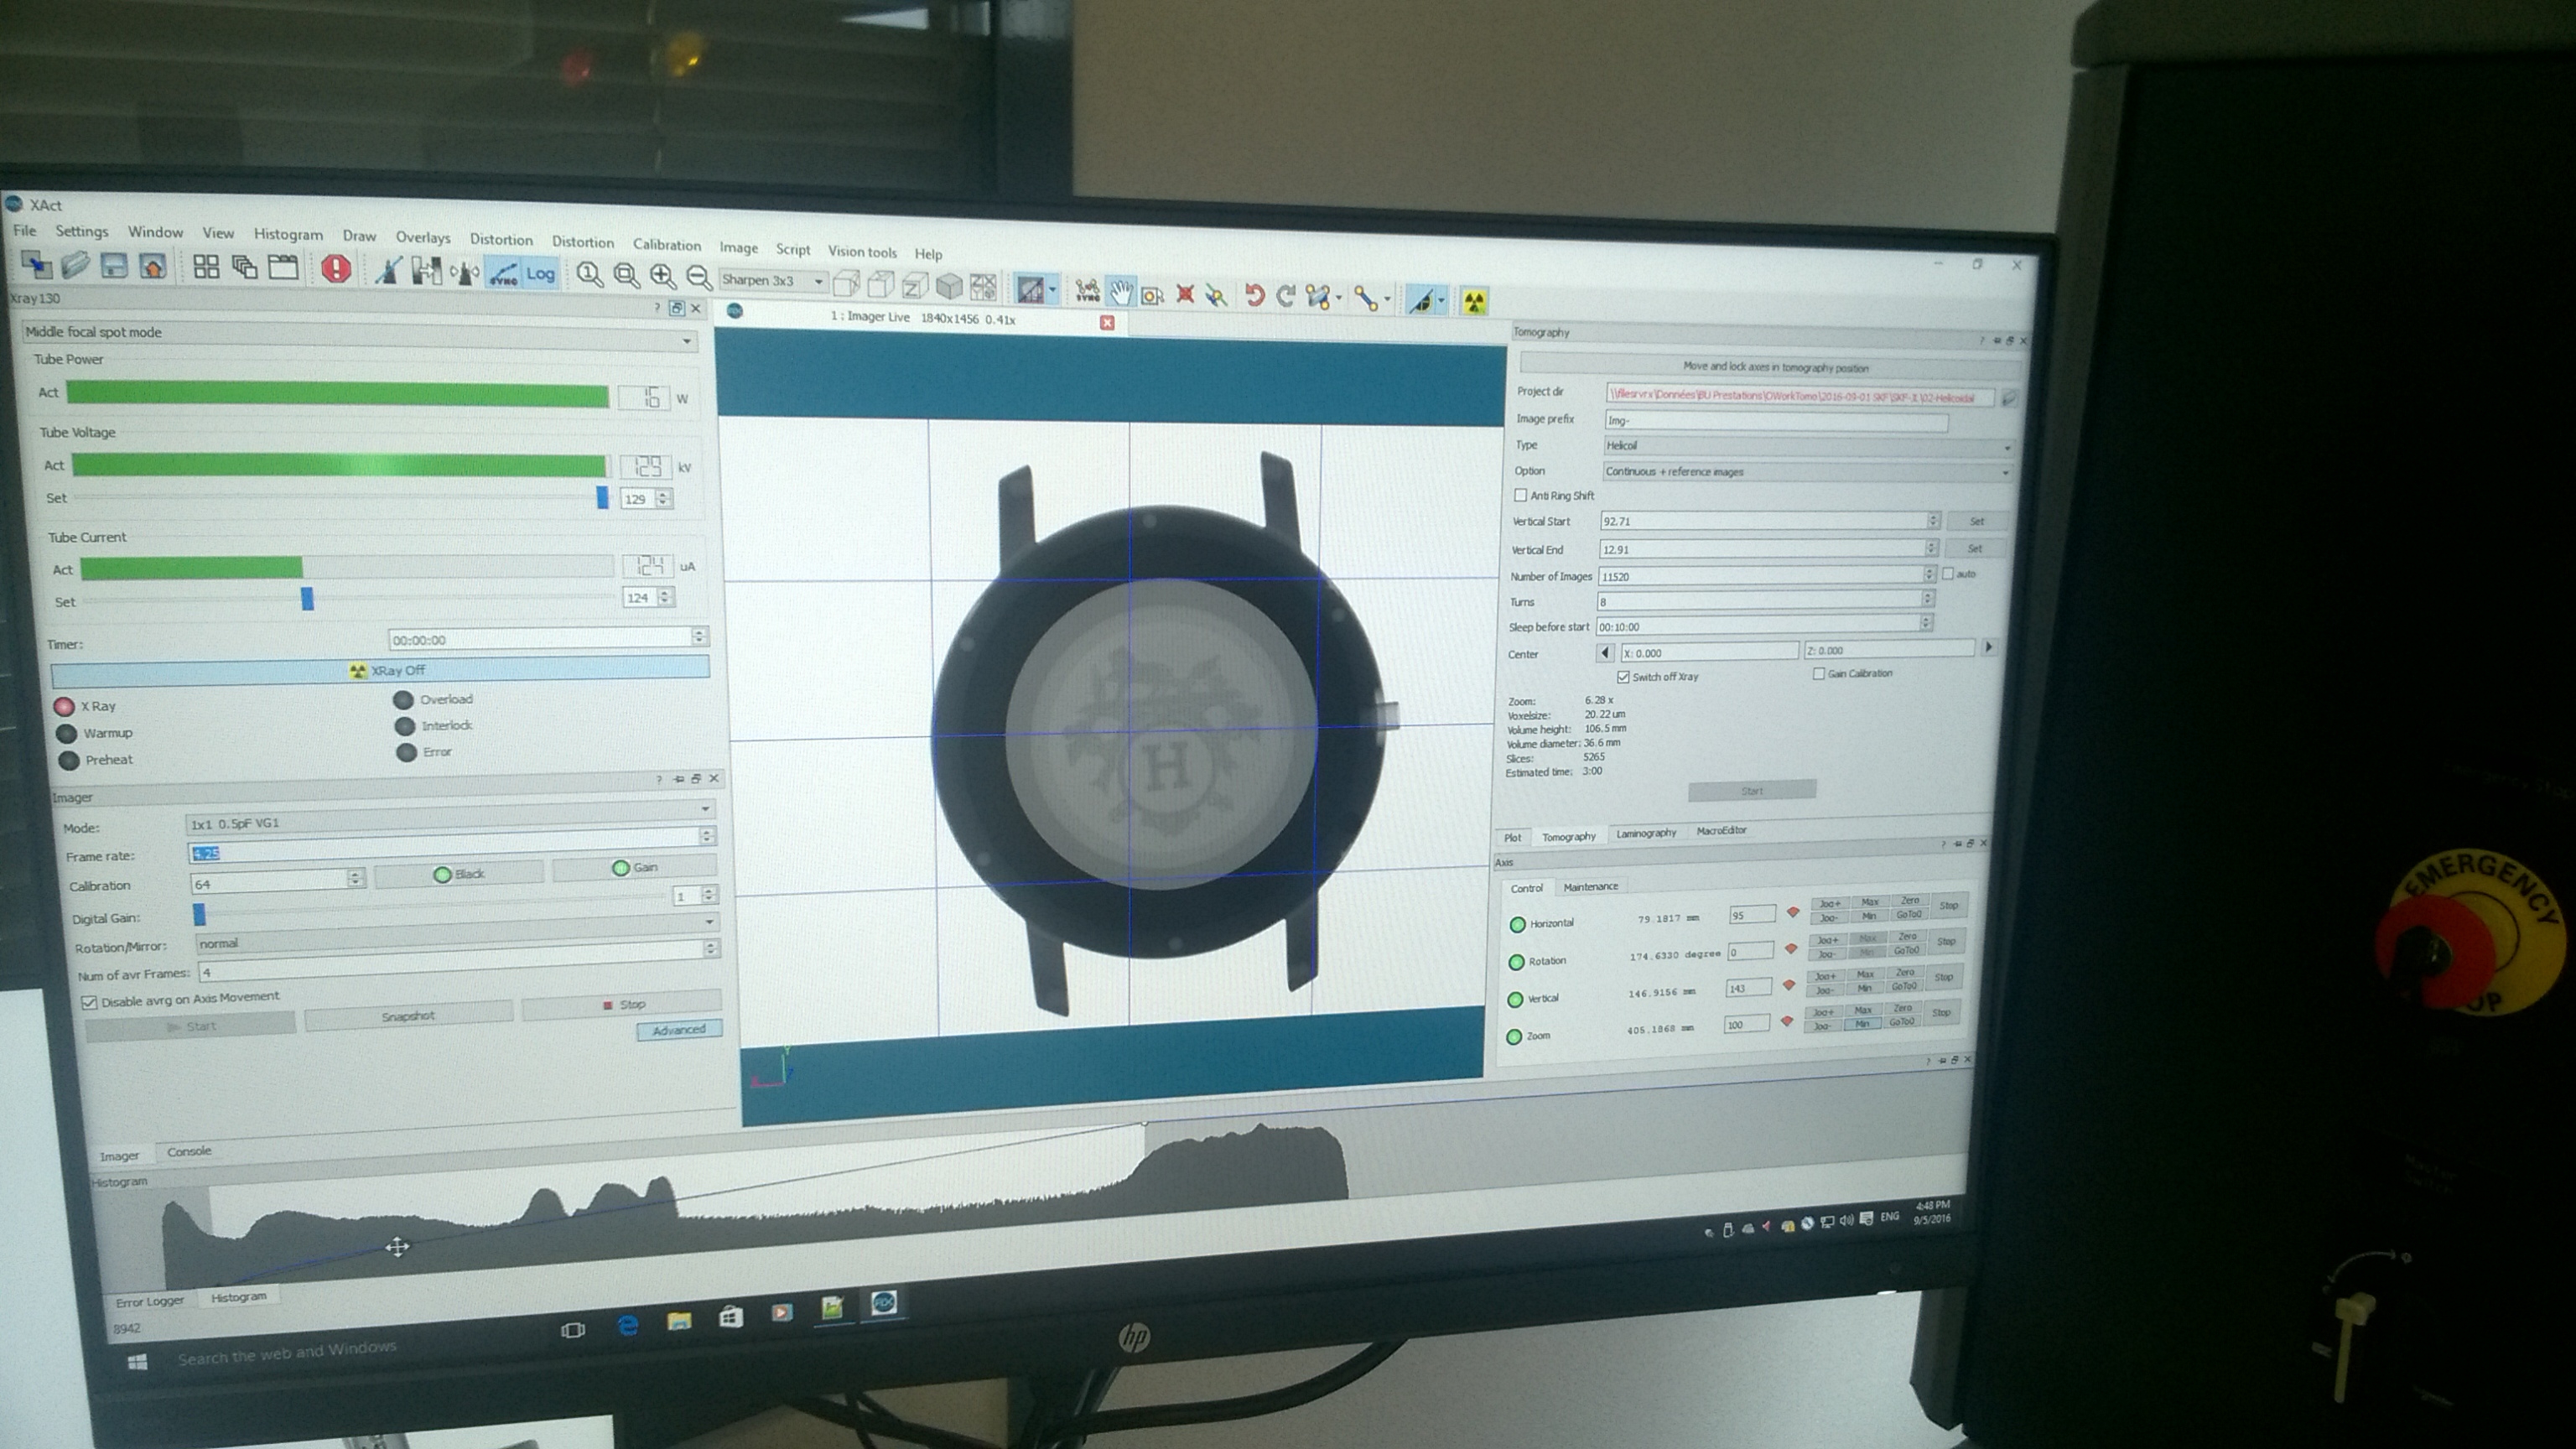Click the Advanced imager button
The height and width of the screenshot is (1449, 2576).
click(679, 1030)
